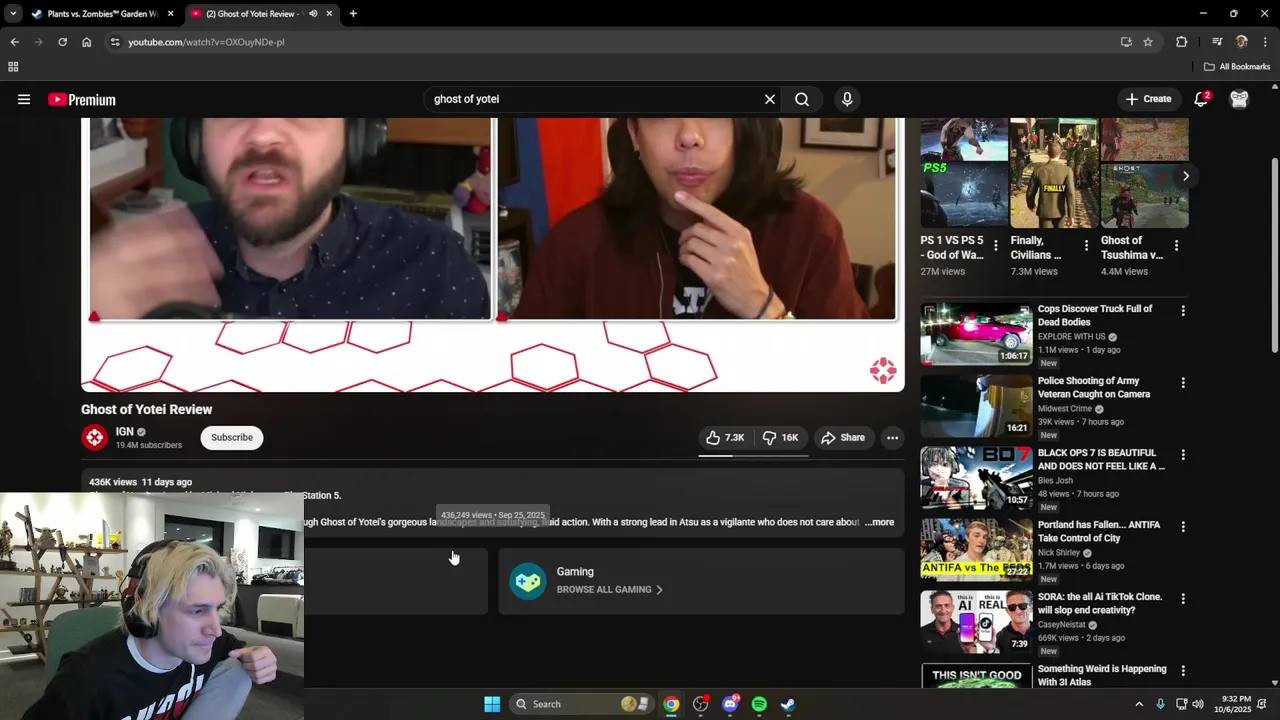Screen dimensions: 1280x720
Task: Close the Plants vs. Zombies tab
Action: [x=171, y=14]
